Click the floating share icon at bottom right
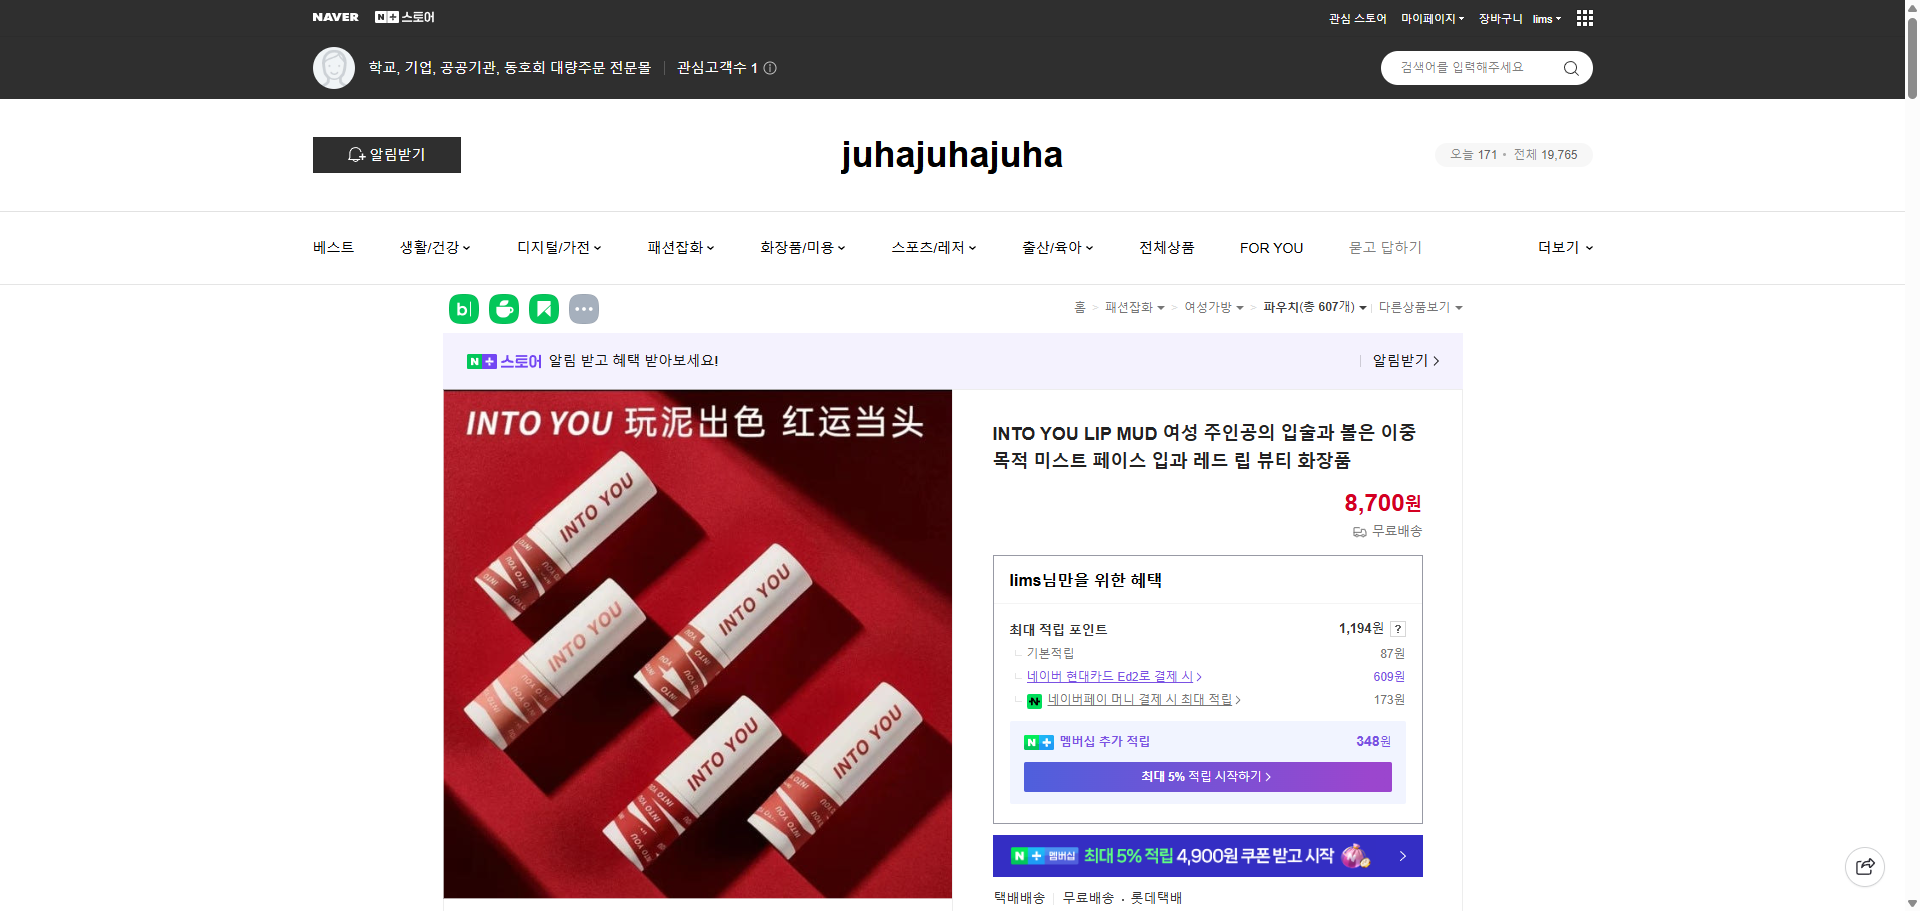This screenshot has height=911, width=1920. click(1865, 866)
